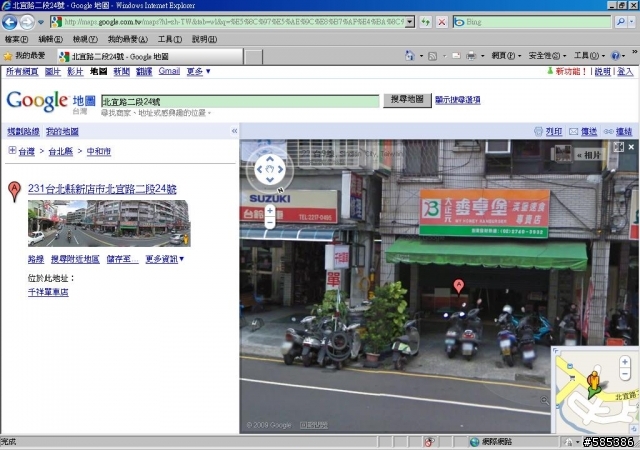Open the 編輯(E) menu
Image resolution: width=640 pixels, height=450 pixels.
[x=51, y=39]
